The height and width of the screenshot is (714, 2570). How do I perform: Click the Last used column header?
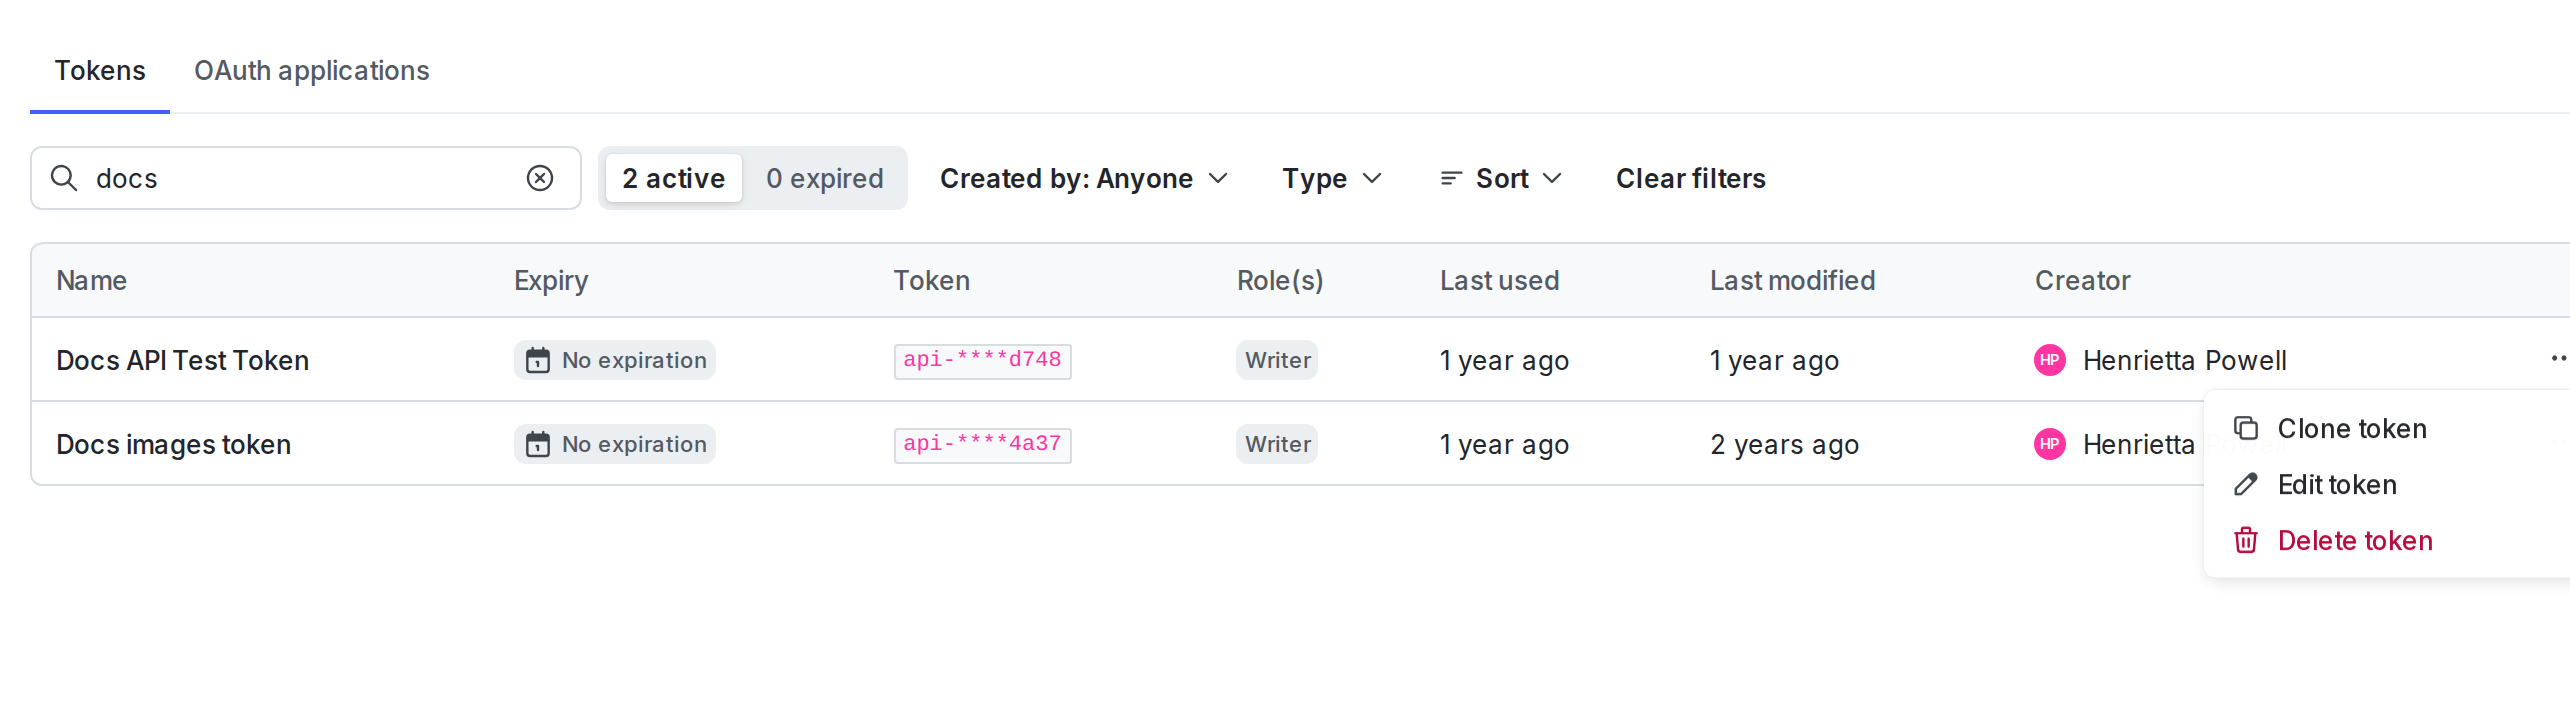(x=1499, y=280)
